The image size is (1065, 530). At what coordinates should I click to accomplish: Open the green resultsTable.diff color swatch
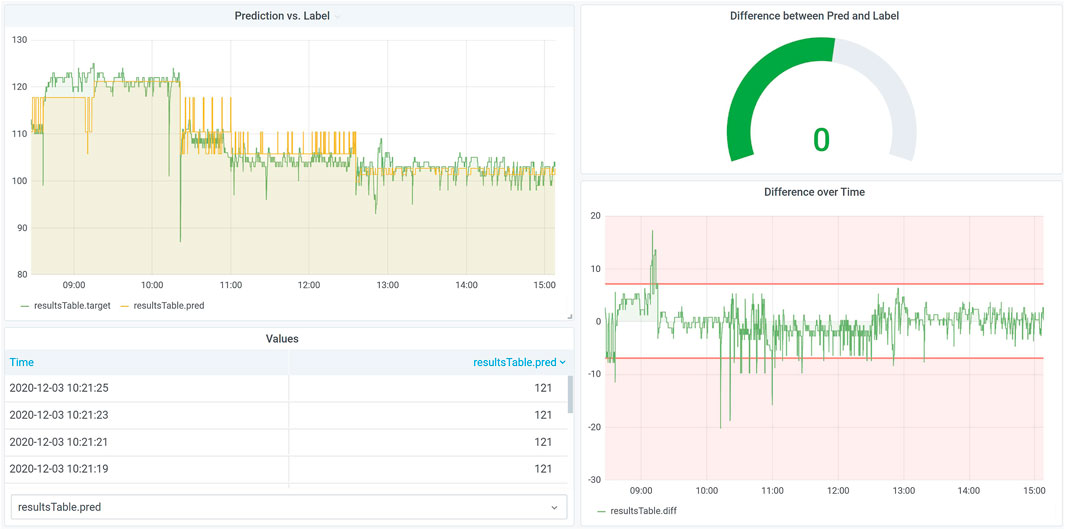pyautogui.click(x=602, y=511)
